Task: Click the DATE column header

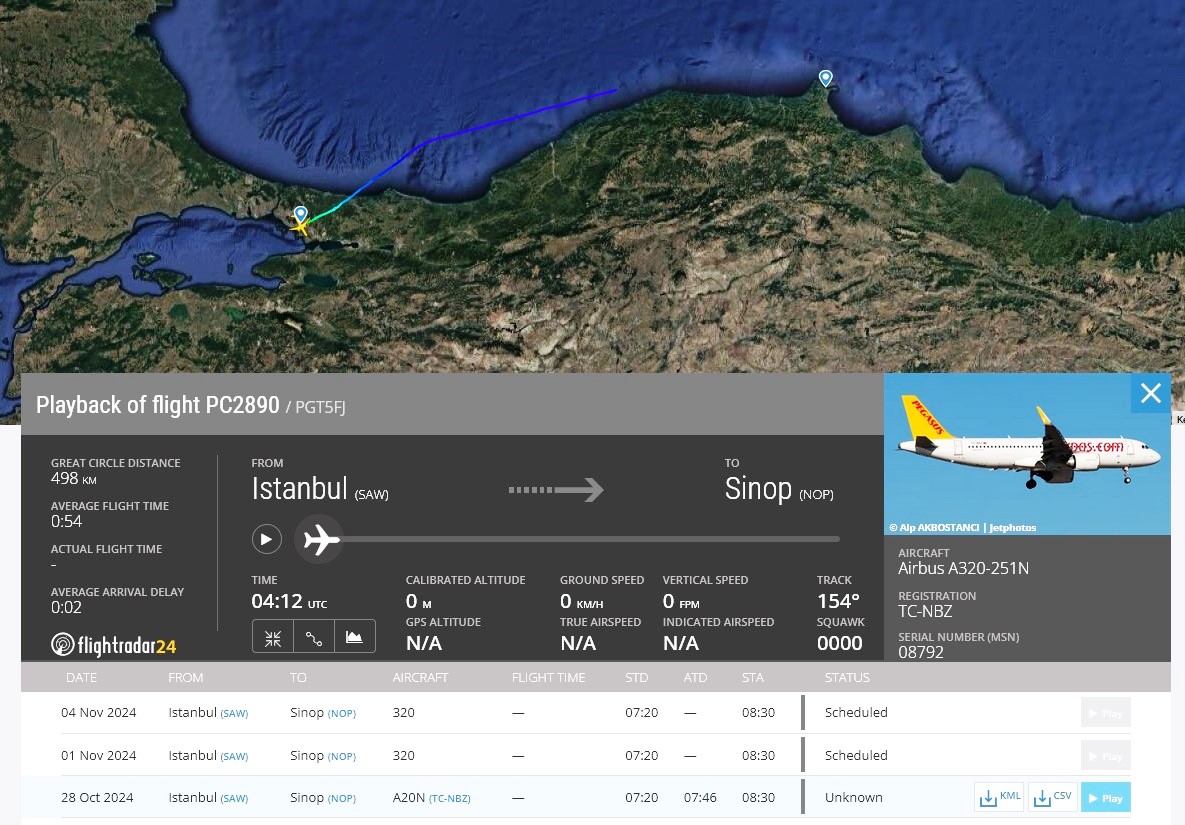Action: tap(82, 678)
